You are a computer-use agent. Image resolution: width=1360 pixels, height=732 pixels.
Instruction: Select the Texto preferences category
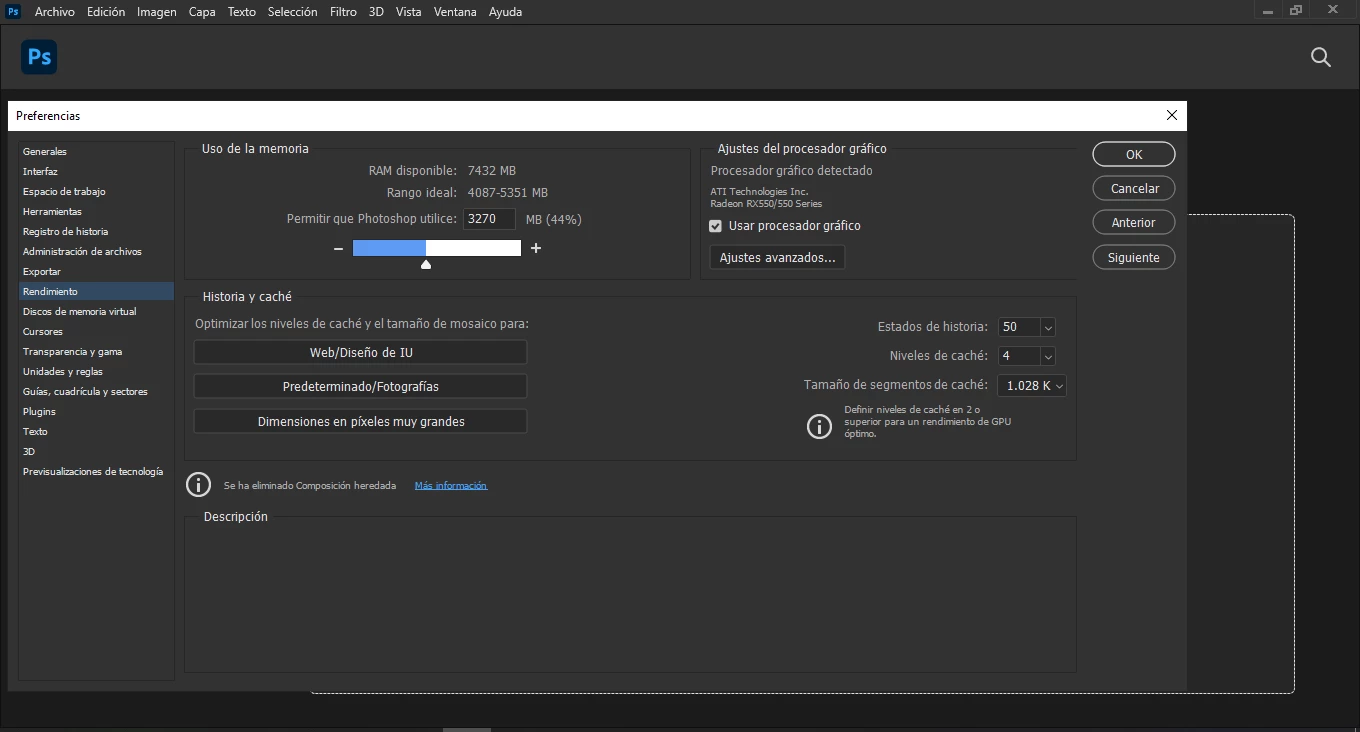coord(96,432)
